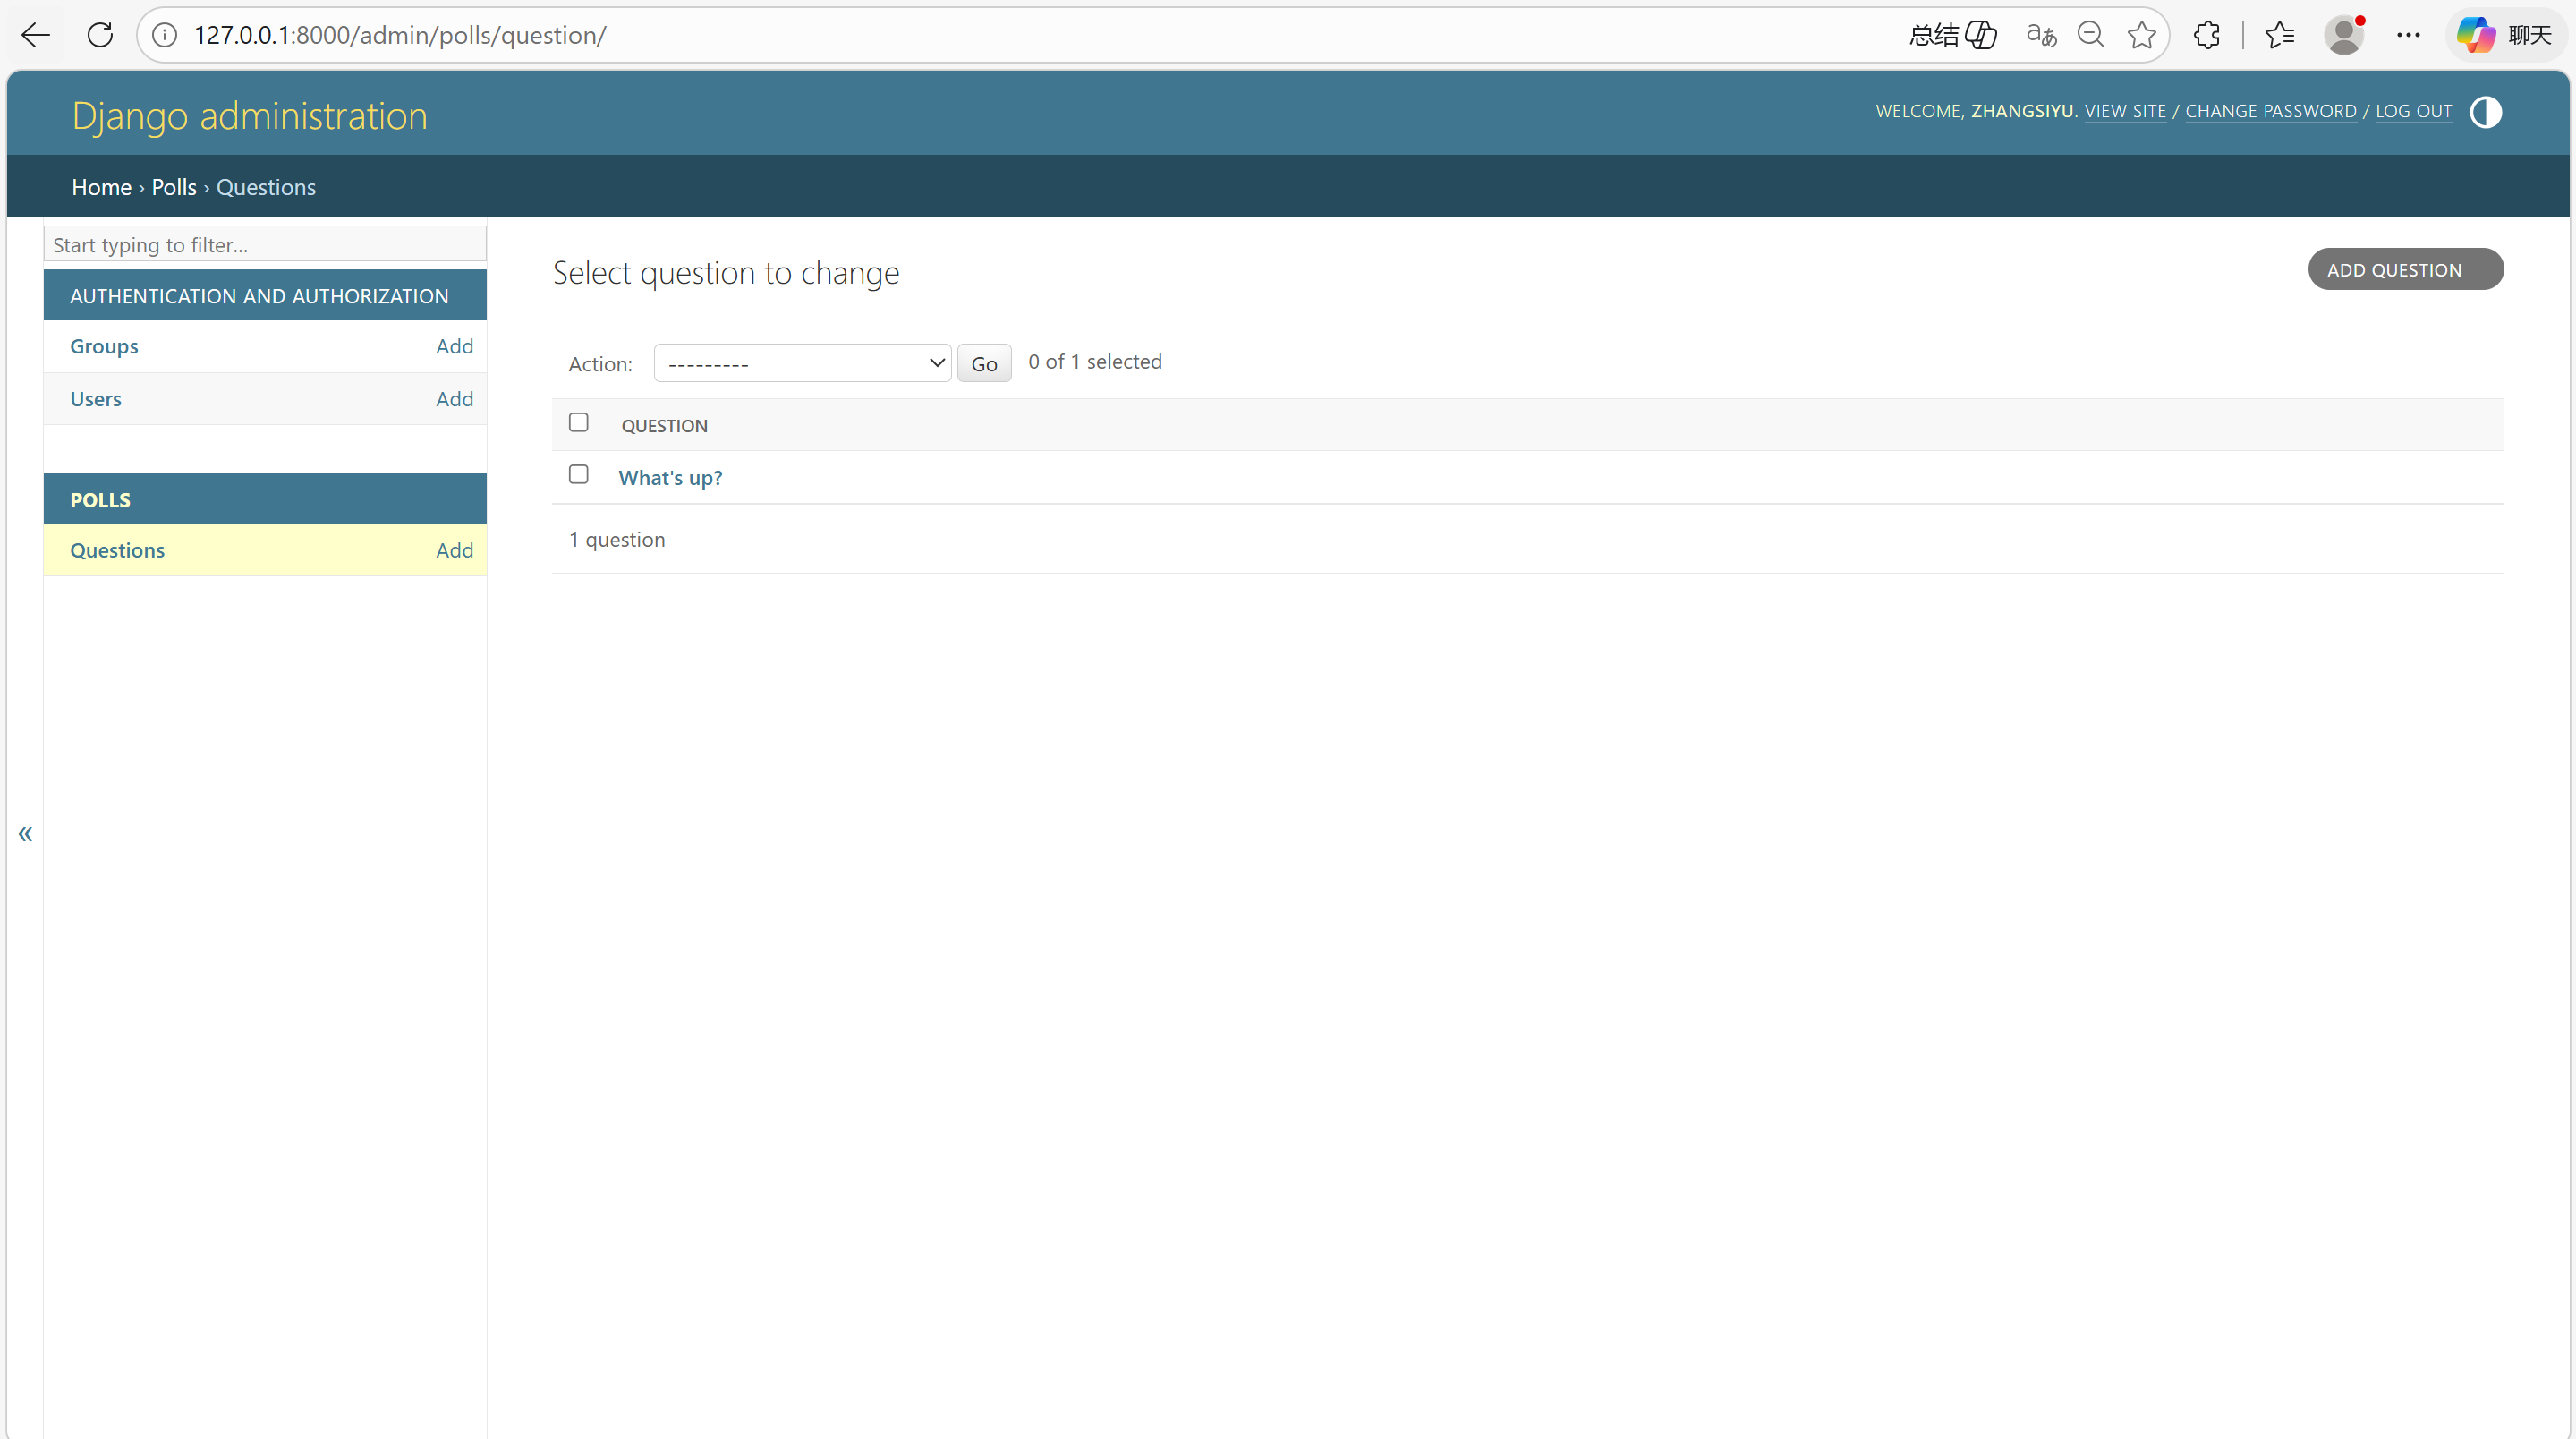Open the Copilot chat icon
The height and width of the screenshot is (1439, 2576).
pos(2505,35)
